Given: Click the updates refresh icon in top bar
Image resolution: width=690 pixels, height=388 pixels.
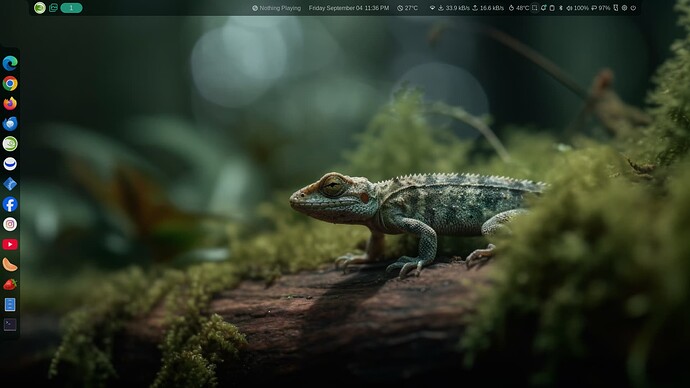Looking at the screenshot, I should click(x=543, y=8).
